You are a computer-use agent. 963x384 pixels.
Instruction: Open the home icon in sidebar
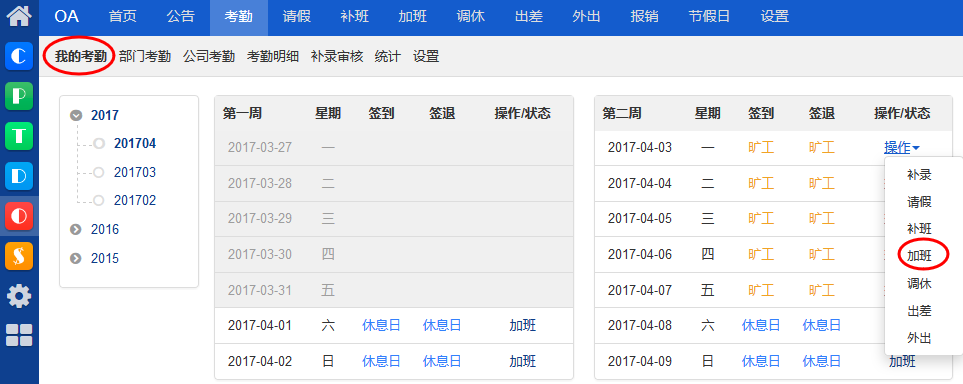tap(19, 15)
